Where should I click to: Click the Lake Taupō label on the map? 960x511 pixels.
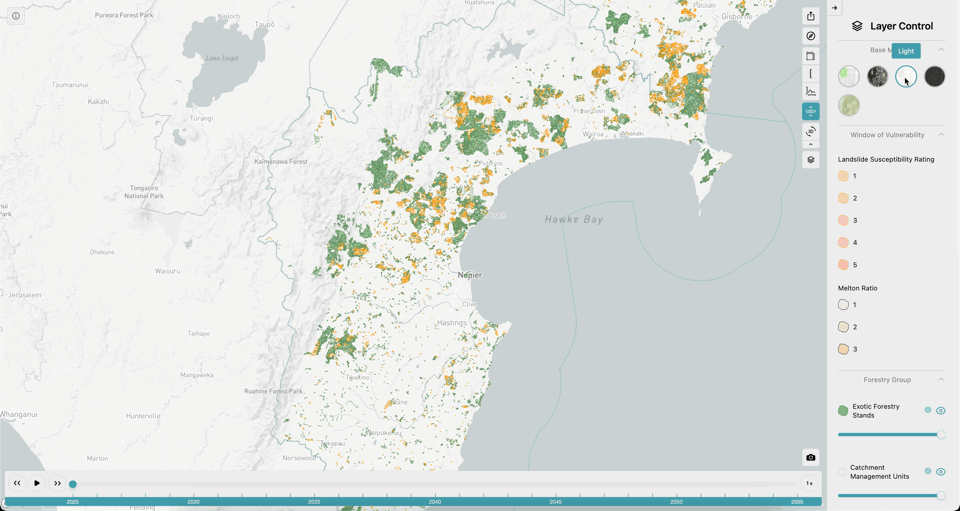point(222,58)
